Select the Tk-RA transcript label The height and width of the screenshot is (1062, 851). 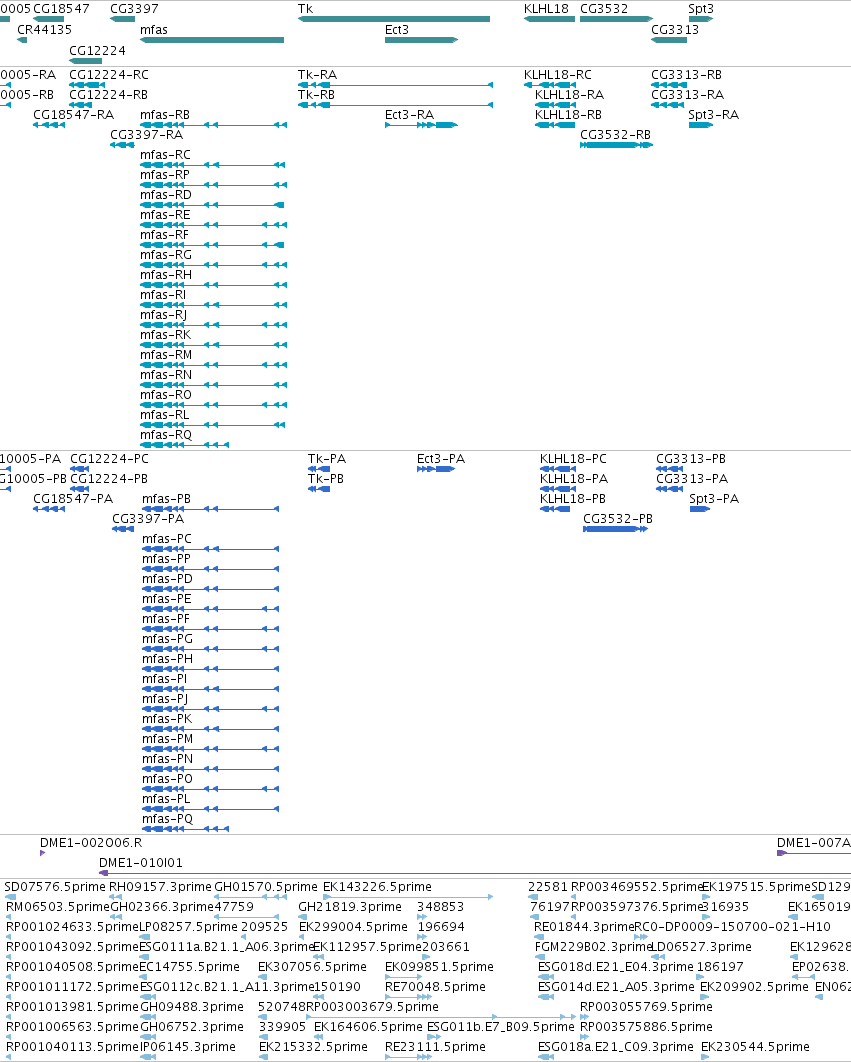[317, 75]
